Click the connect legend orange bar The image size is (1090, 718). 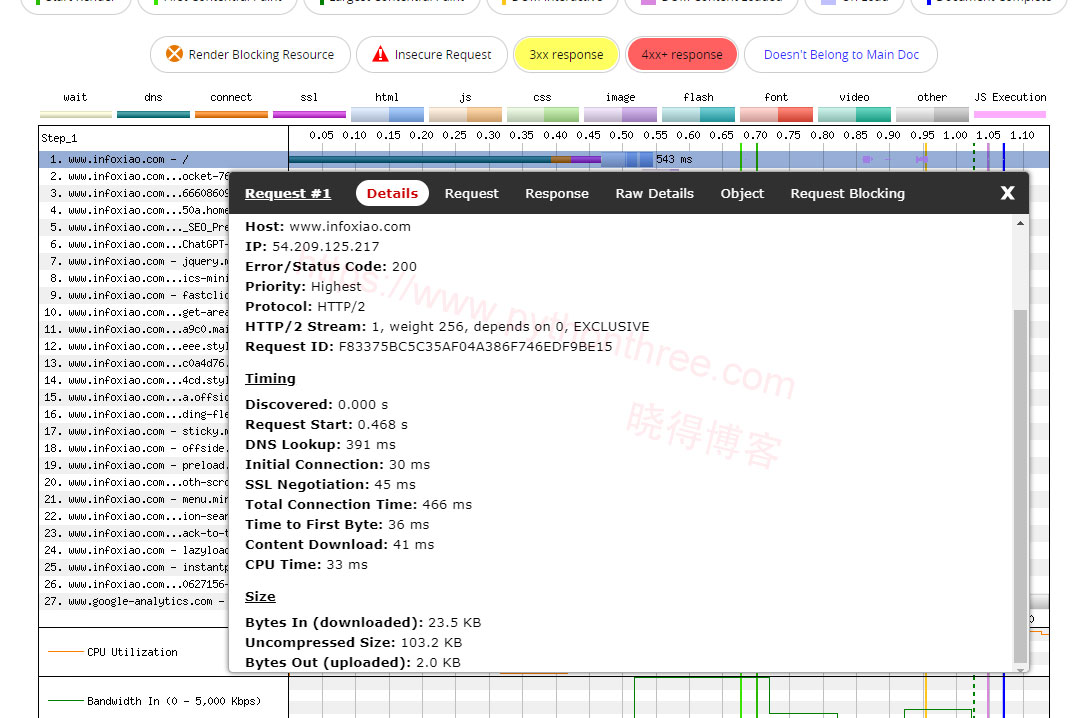pos(231,114)
